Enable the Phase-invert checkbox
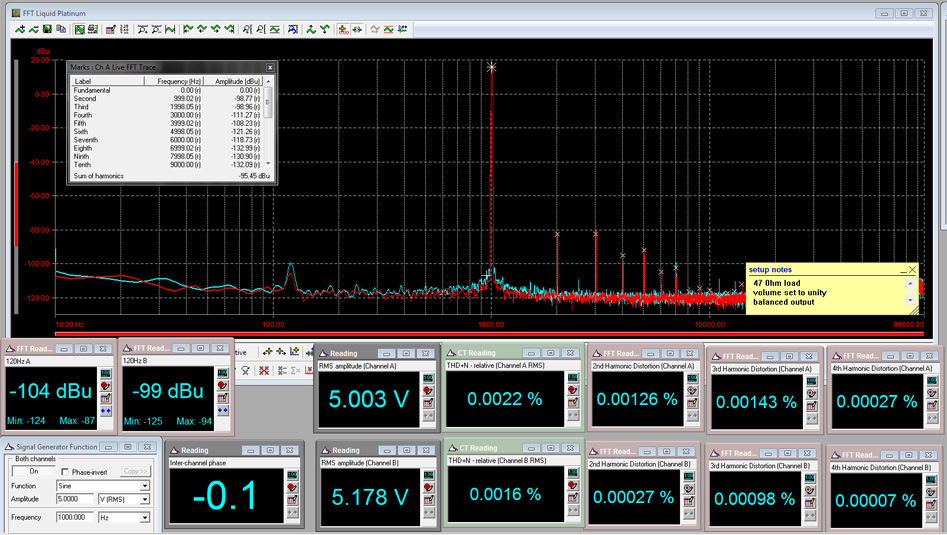The image size is (947, 535). 65,472
